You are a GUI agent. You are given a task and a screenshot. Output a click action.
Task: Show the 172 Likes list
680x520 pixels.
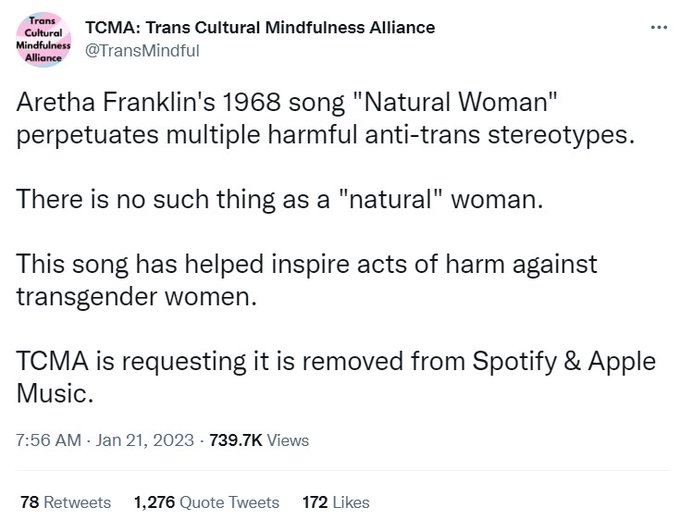click(336, 502)
